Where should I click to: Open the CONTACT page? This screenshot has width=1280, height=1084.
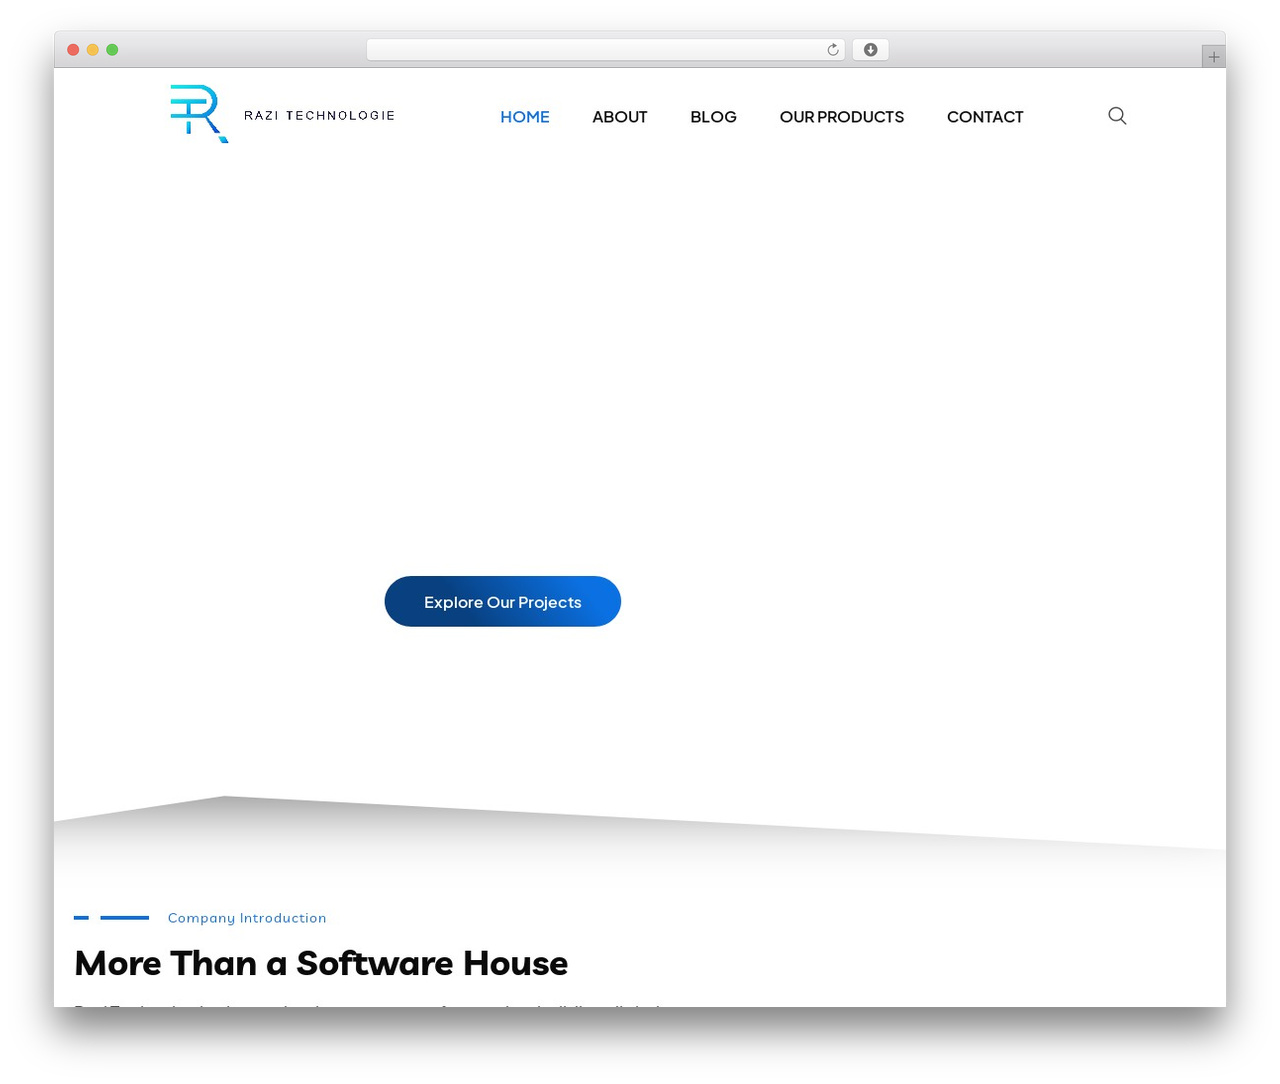(985, 117)
